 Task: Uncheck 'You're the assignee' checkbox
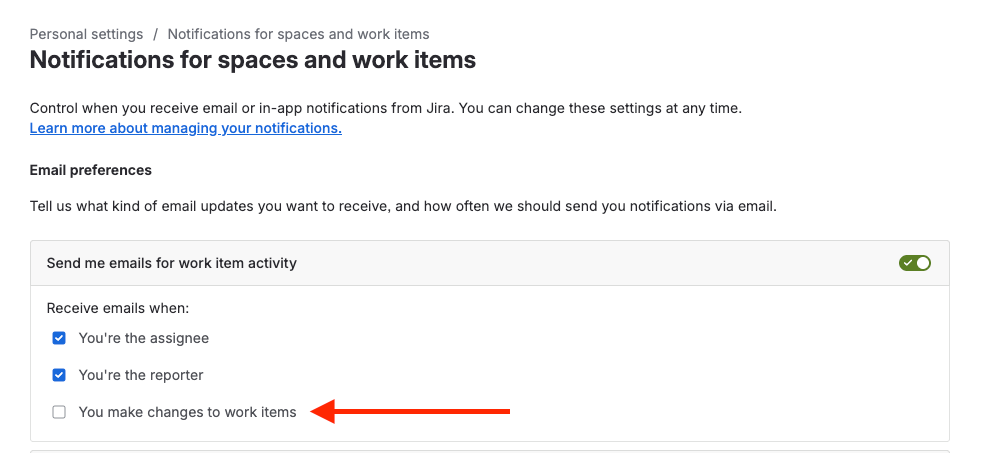59,339
